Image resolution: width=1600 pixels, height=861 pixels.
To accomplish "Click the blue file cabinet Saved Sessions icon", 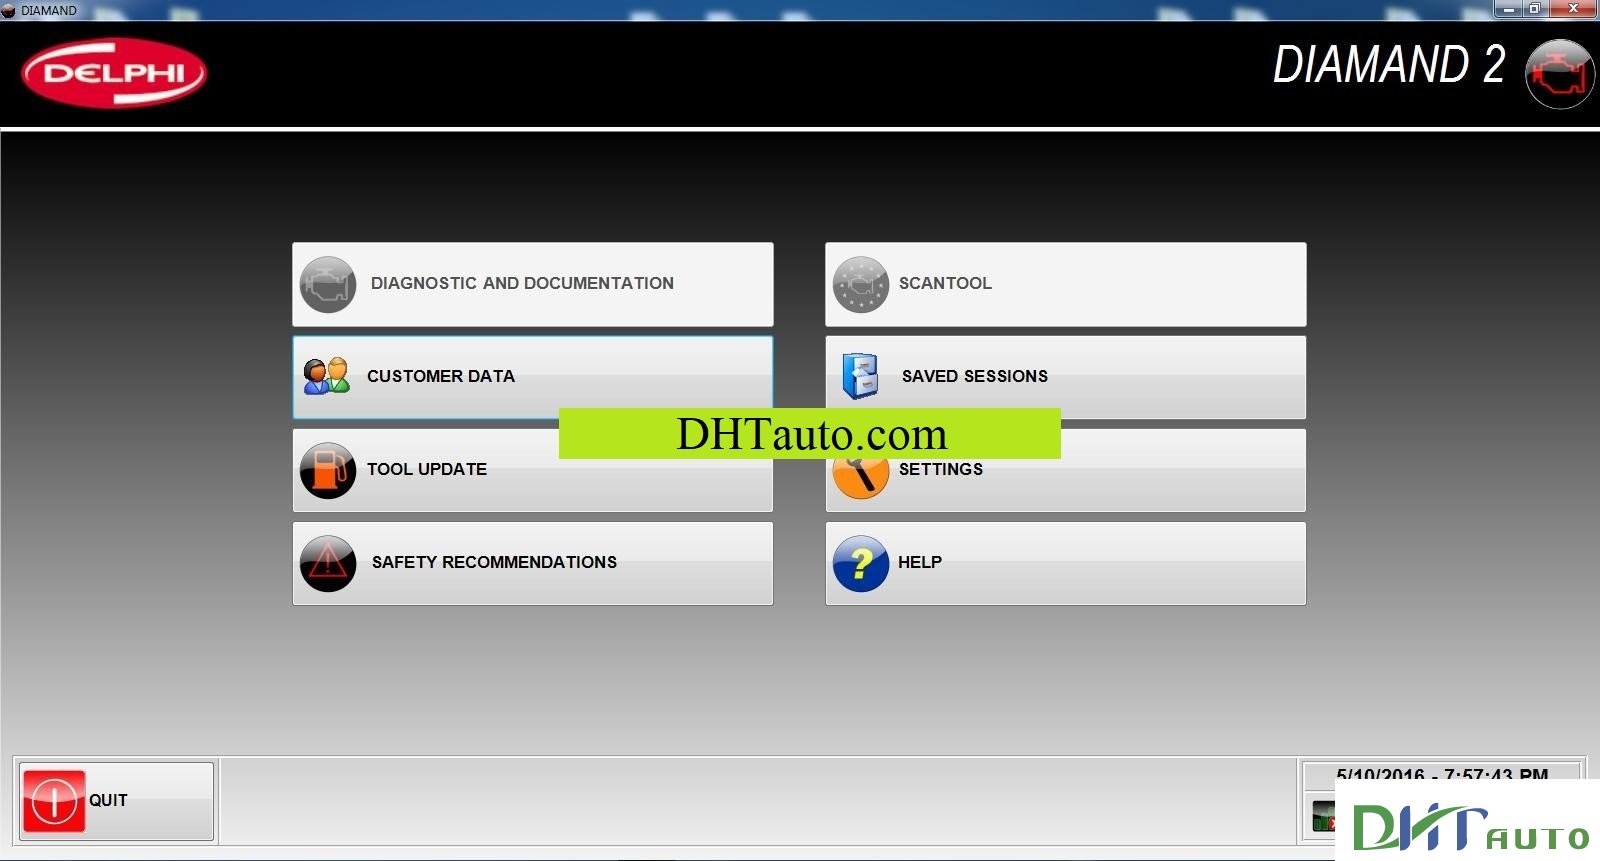I will [860, 377].
